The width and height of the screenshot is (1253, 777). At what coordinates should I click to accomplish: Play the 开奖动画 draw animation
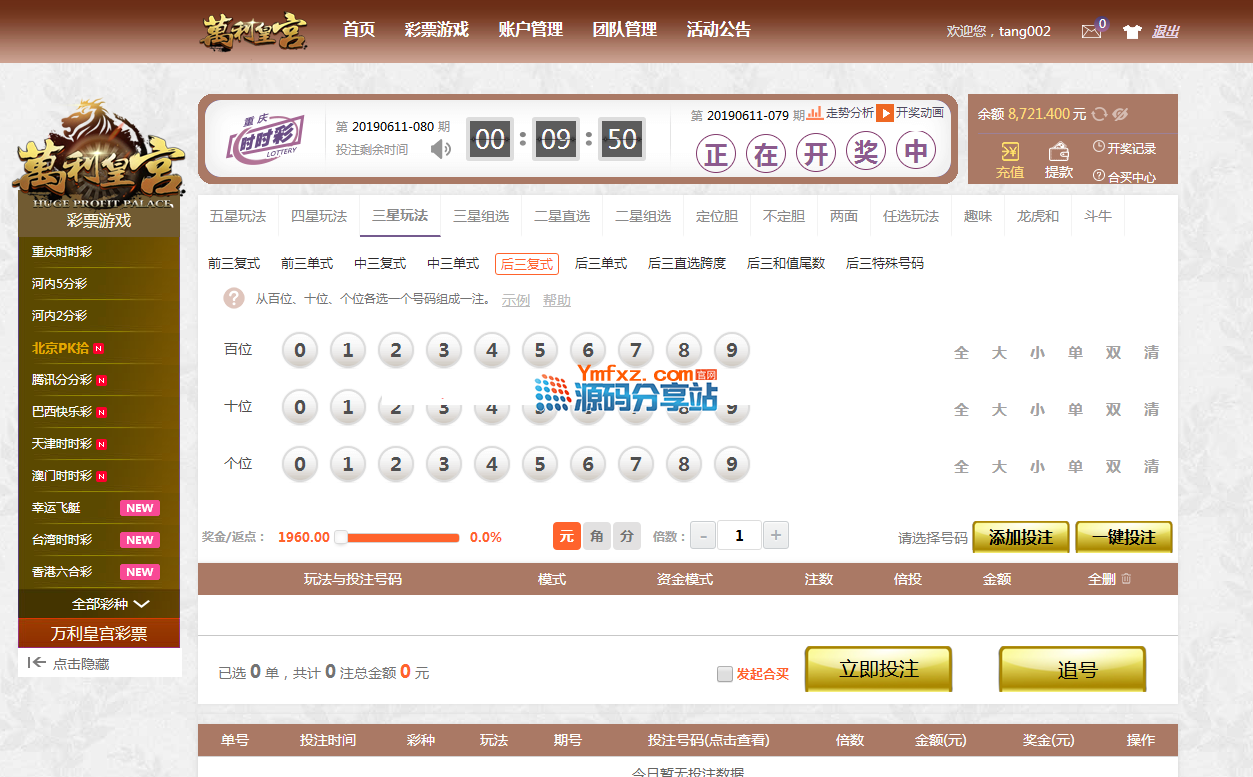[885, 113]
